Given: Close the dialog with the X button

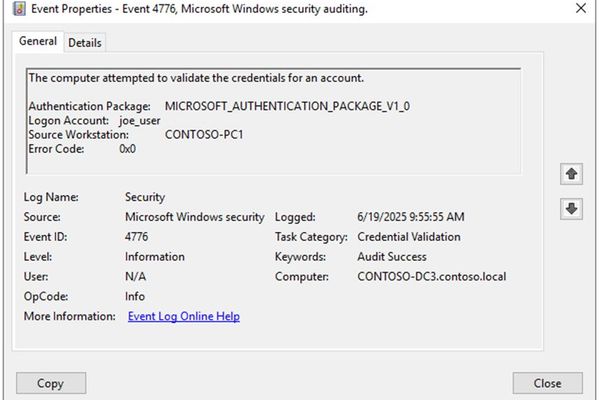Looking at the screenshot, I should pyautogui.click(x=581, y=9).
